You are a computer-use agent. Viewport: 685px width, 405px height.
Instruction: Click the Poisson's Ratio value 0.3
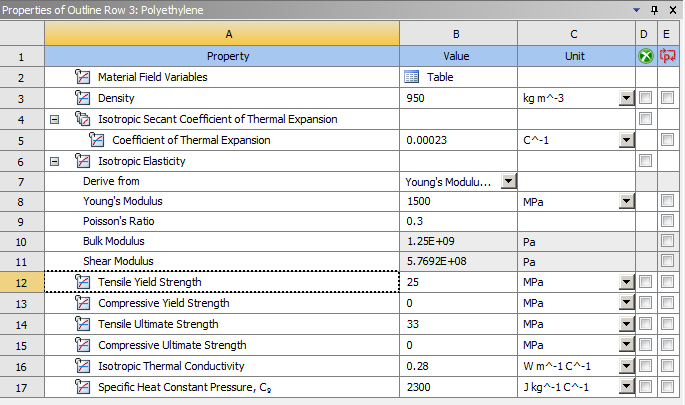coord(415,221)
